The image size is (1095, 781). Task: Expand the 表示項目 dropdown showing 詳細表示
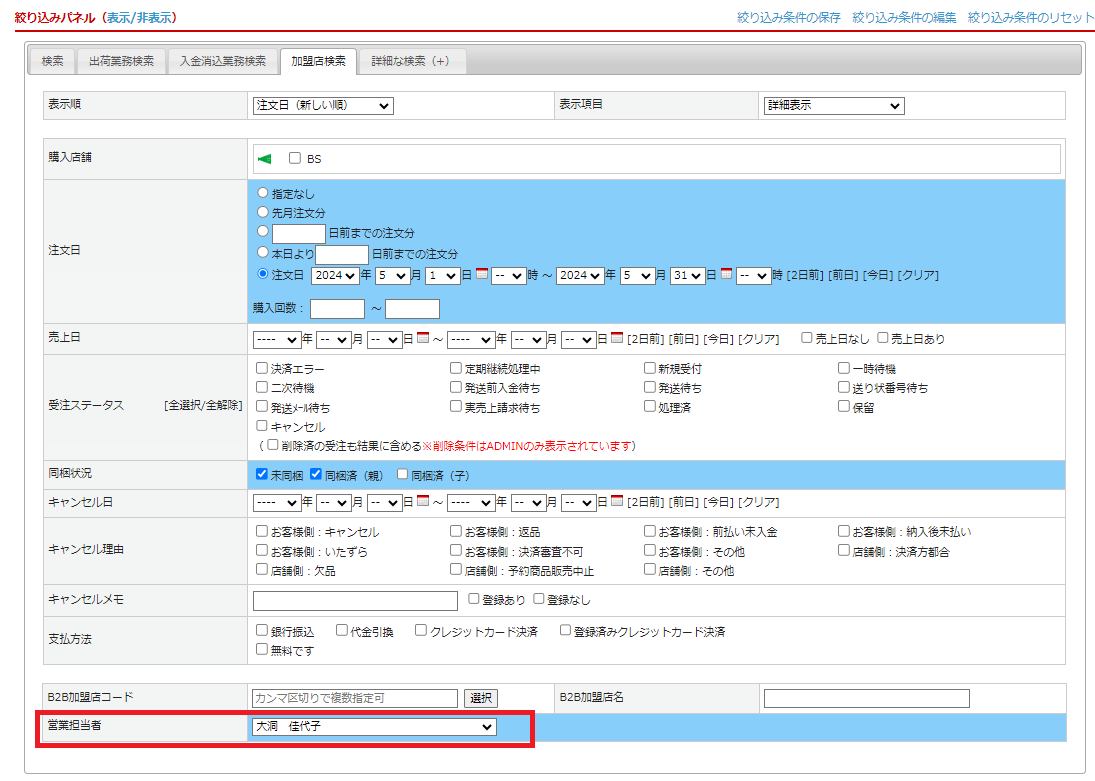[x=833, y=106]
